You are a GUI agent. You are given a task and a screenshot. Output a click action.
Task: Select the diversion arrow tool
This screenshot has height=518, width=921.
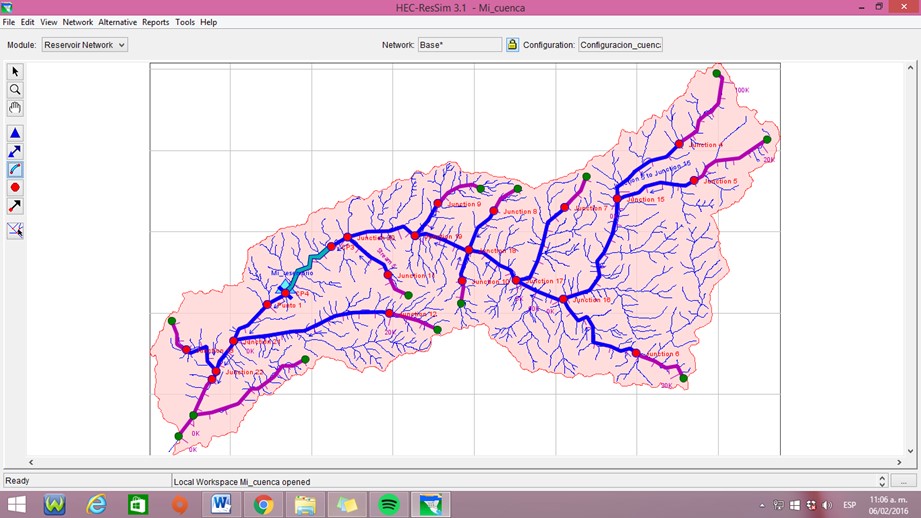tap(15, 206)
